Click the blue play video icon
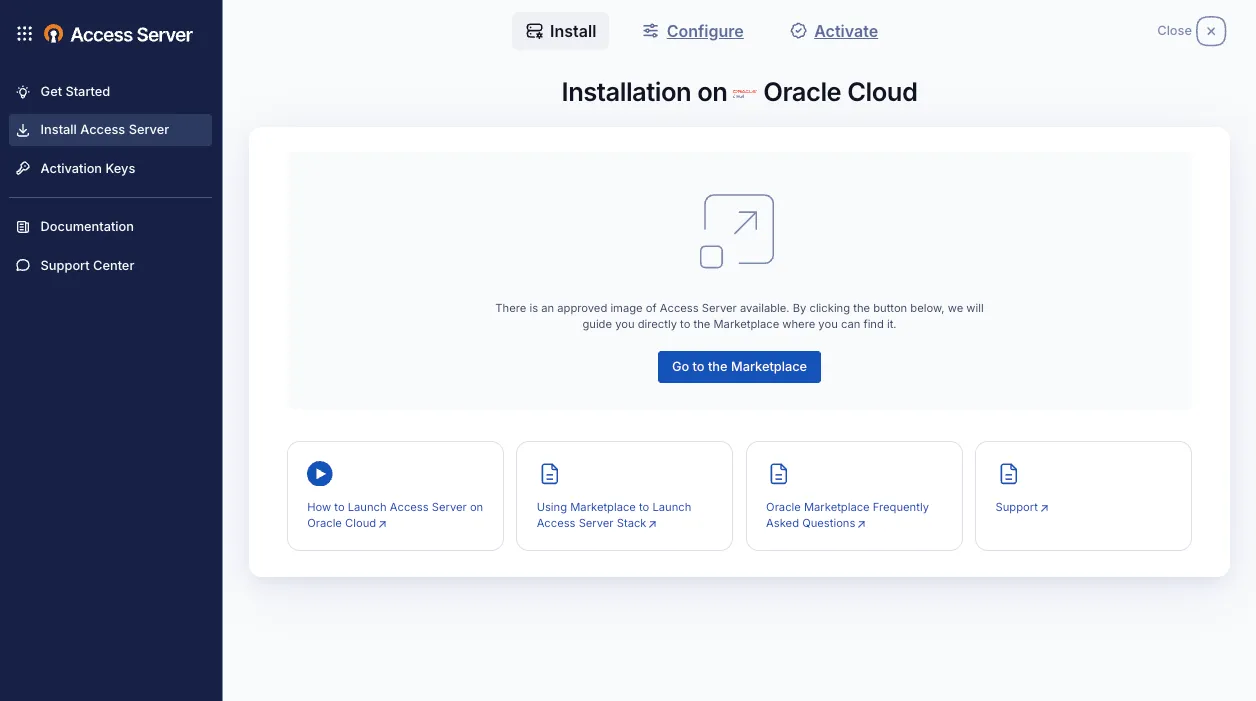 [319, 474]
